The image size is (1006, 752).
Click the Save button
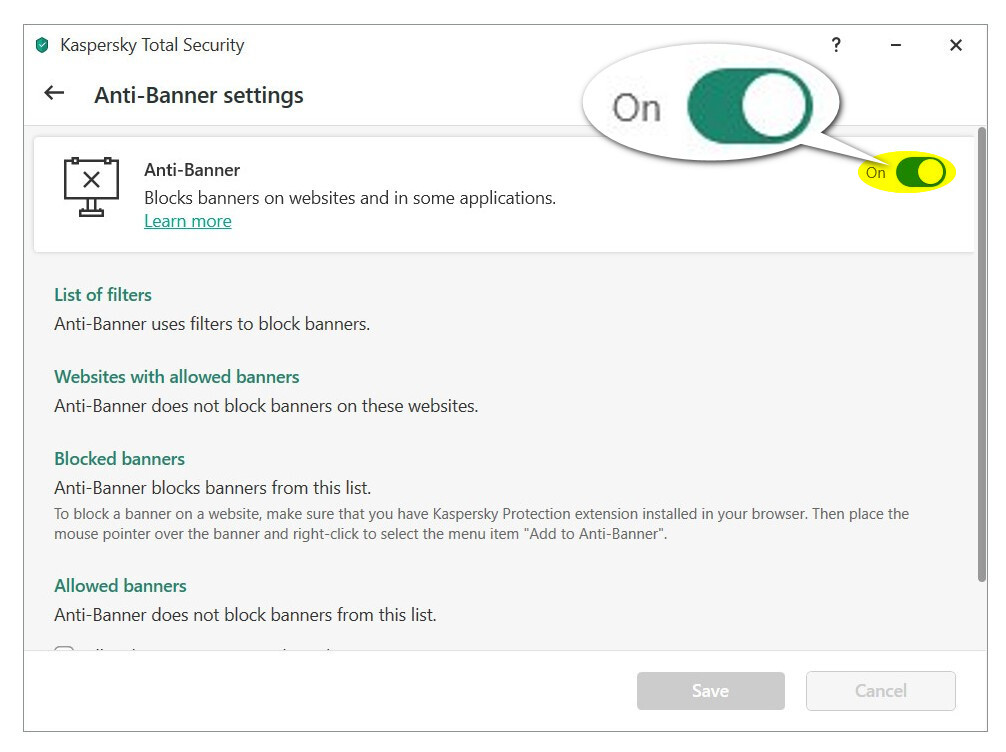point(710,691)
